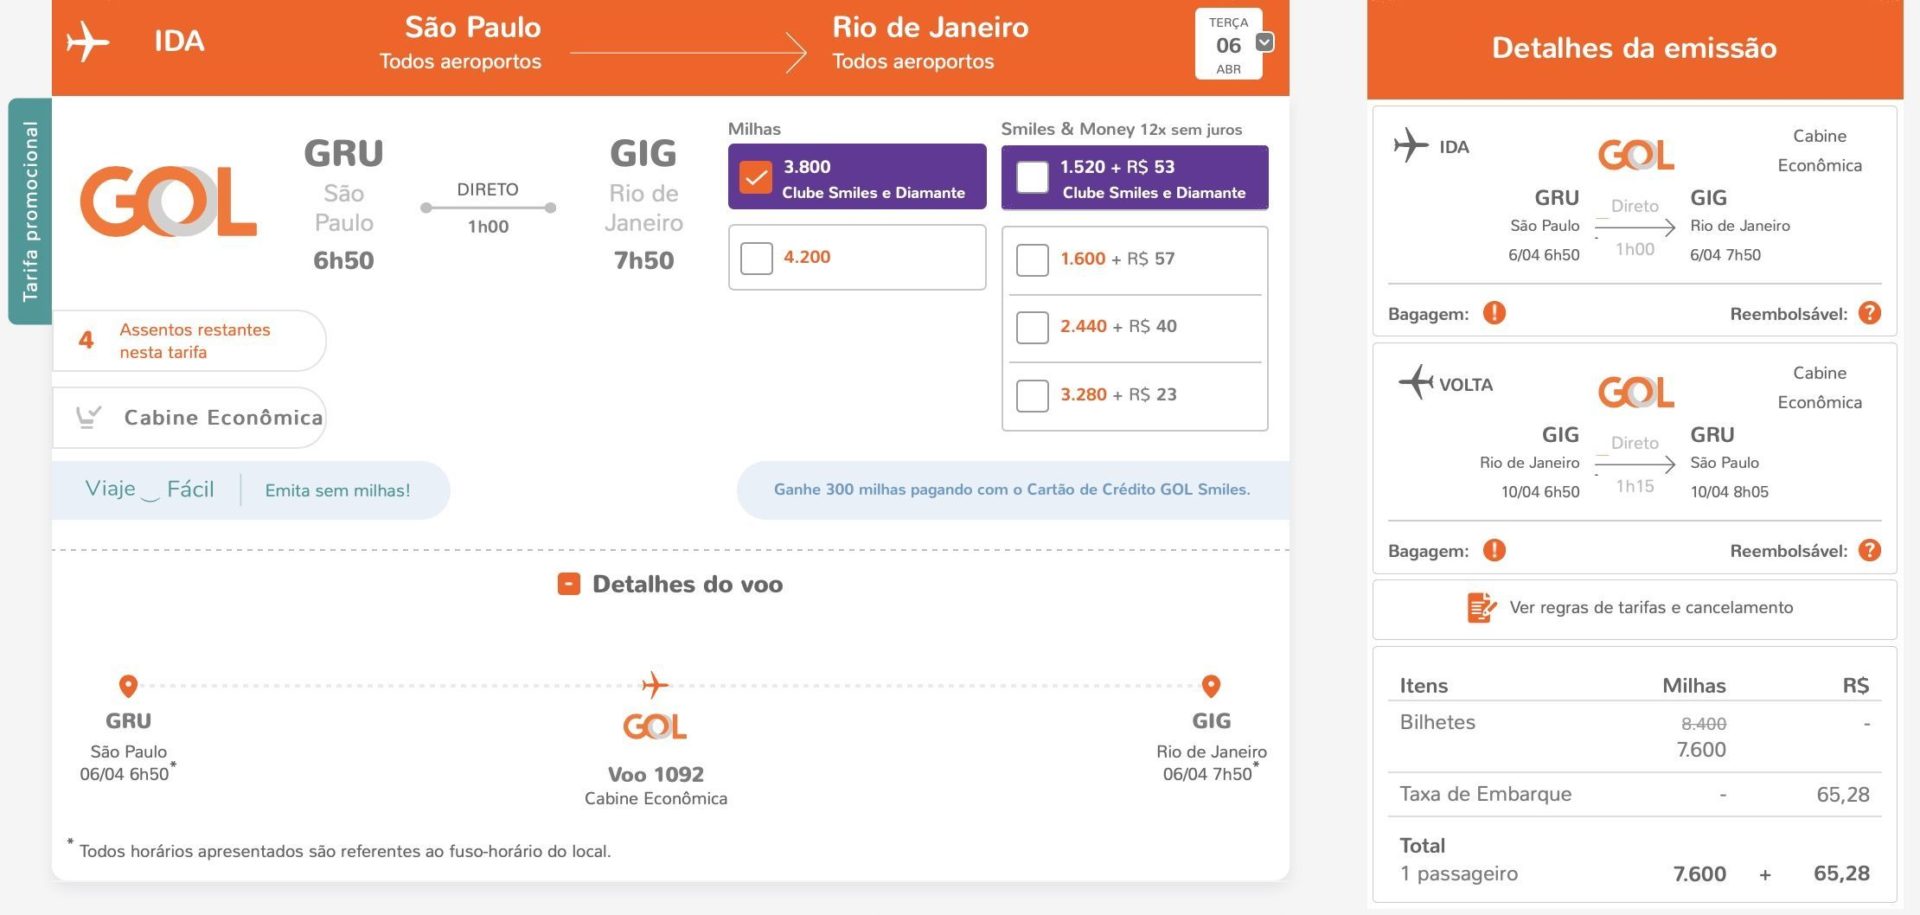The image size is (1920, 915).
Task: Select the 4.200 miles fare checkbox
Action: click(756, 258)
